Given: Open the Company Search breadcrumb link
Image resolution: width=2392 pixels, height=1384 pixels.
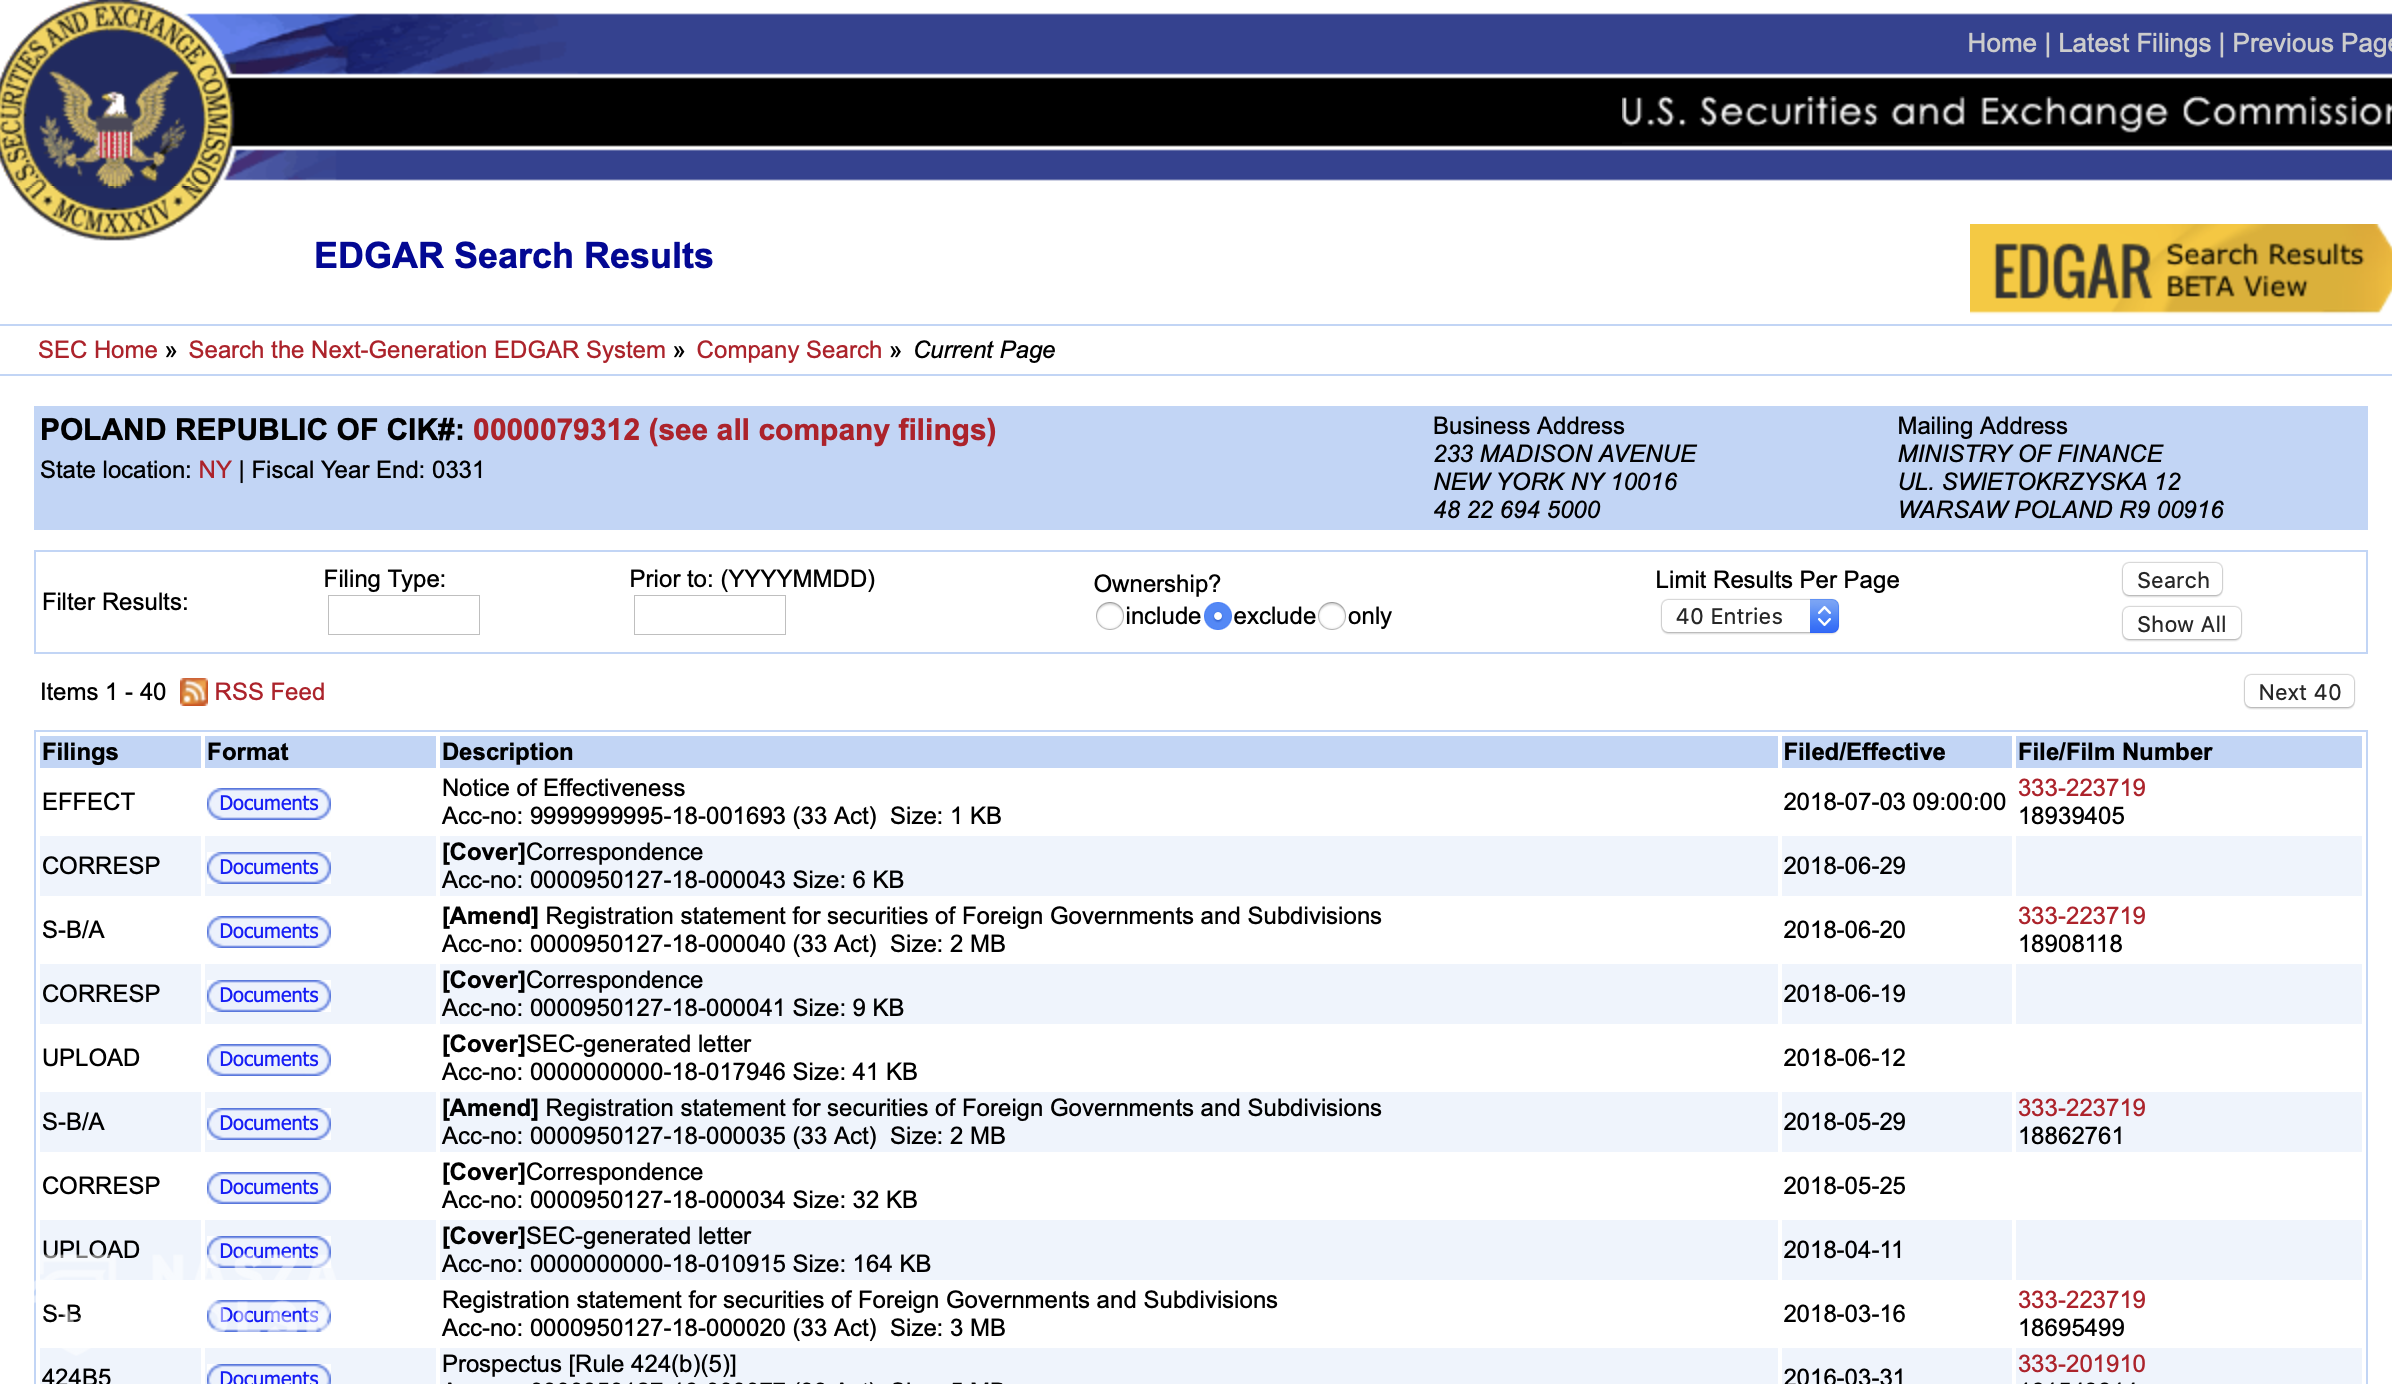Looking at the screenshot, I should (789, 350).
